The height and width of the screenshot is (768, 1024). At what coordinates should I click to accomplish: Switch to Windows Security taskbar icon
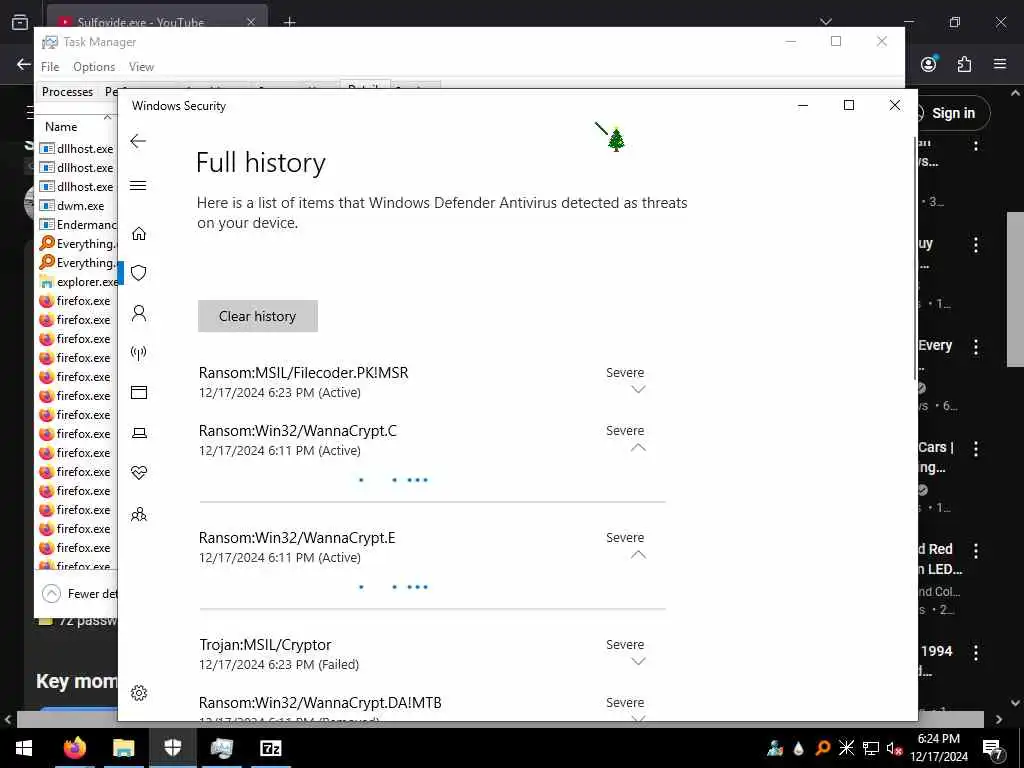pyautogui.click(x=172, y=748)
